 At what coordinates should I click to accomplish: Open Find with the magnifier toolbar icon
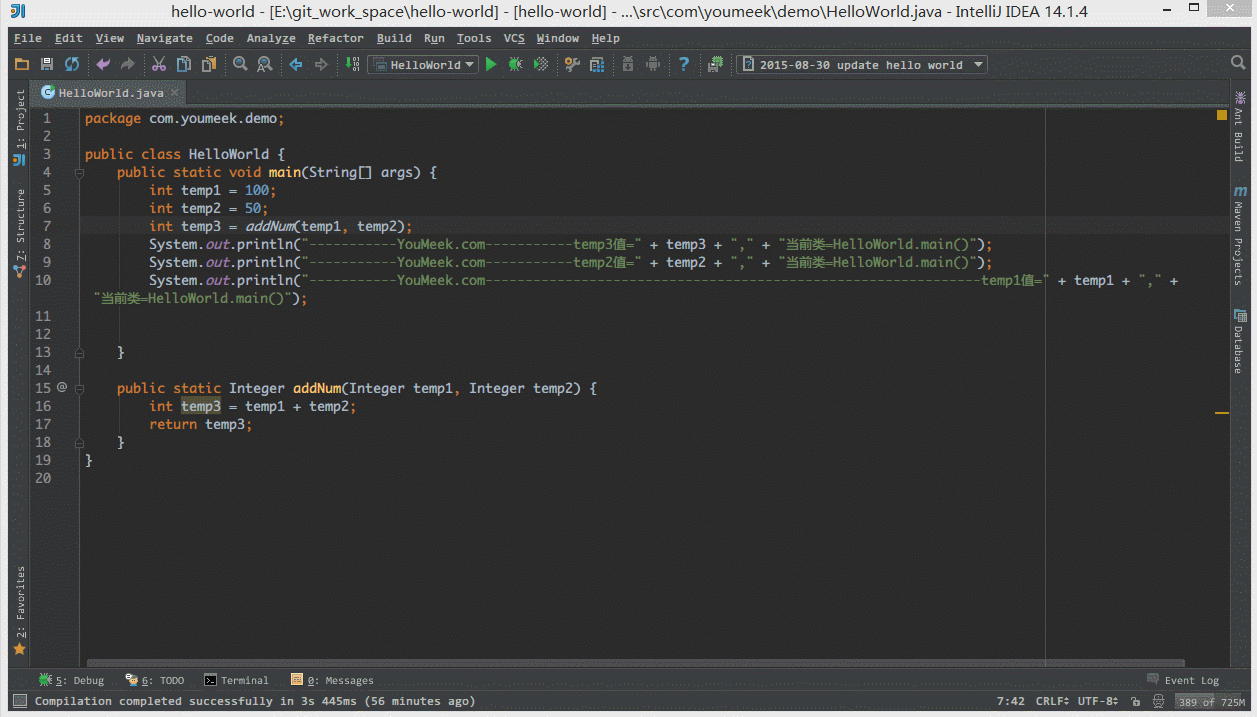point(239,63)
